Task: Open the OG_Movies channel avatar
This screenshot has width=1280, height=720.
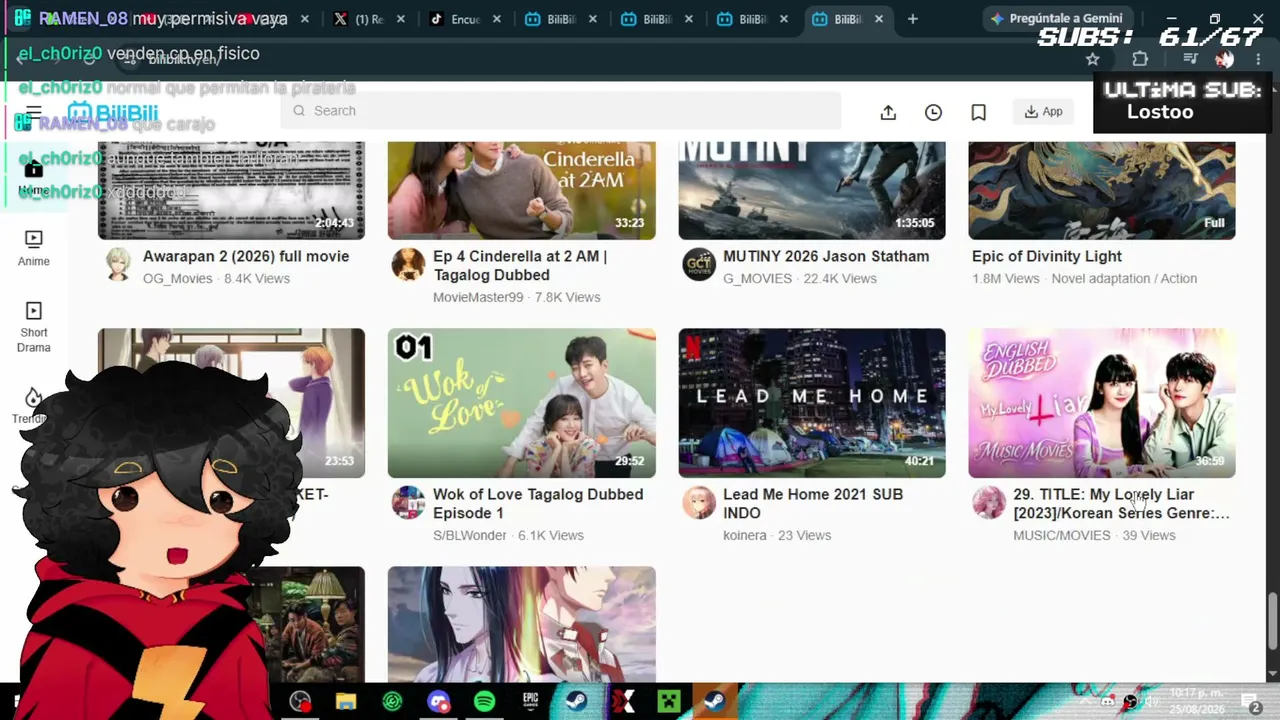Action: click(119, 265)
